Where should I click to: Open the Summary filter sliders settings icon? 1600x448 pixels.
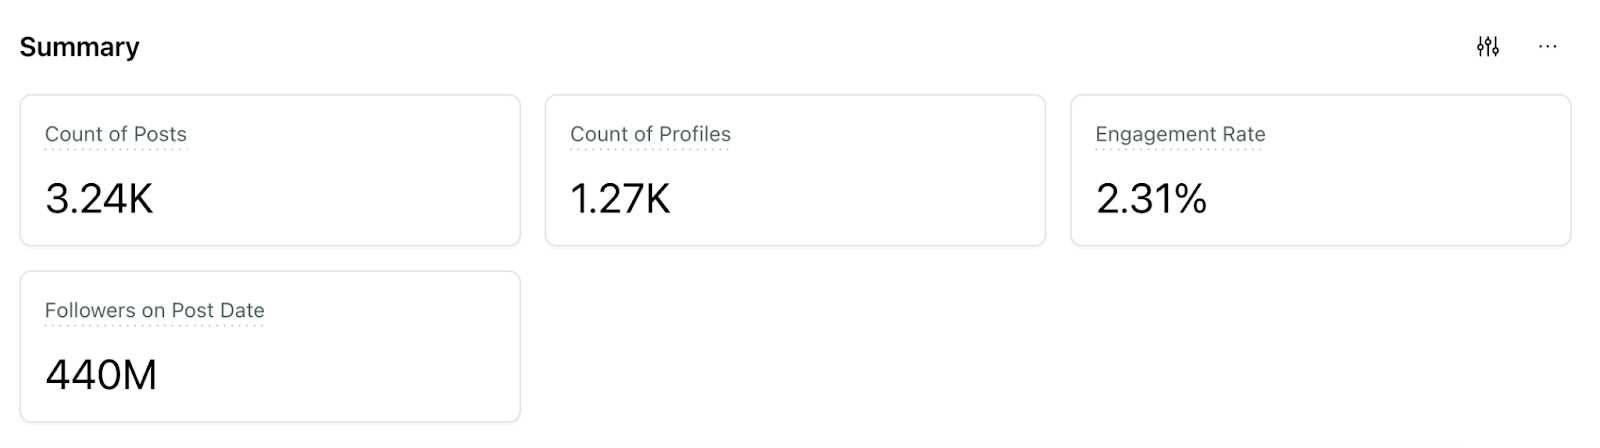(1488, 46)
